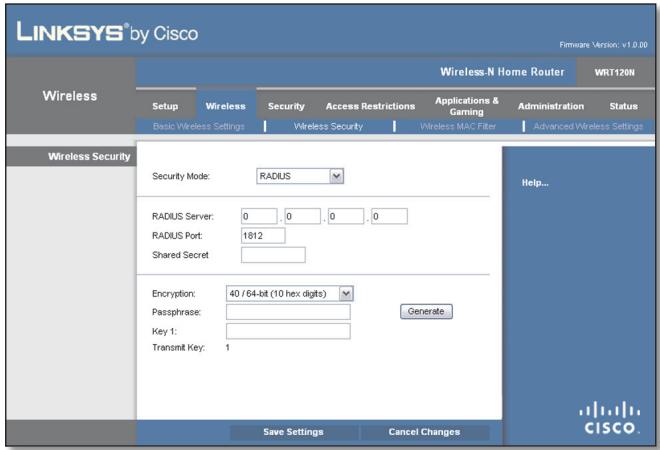660x450 pixels.
Task: Select the RADIUS security mode combo box
Action: click(300, 176)
